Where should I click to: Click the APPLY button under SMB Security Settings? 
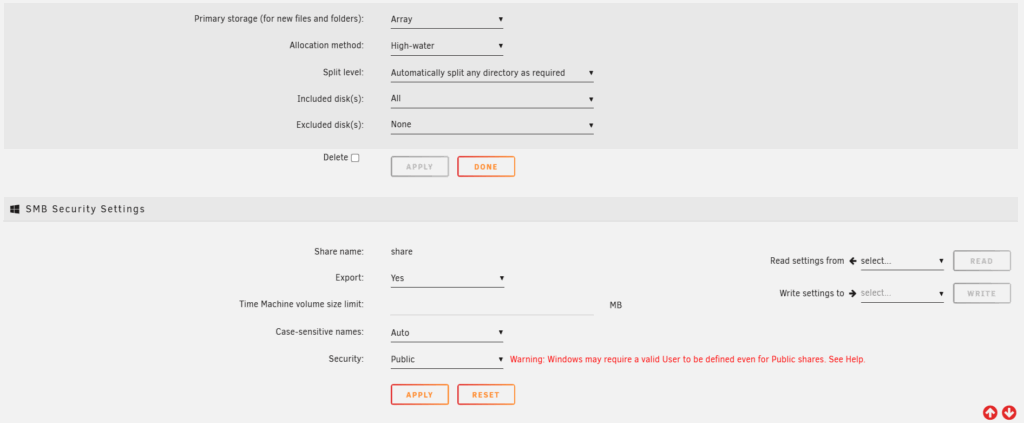420,395
